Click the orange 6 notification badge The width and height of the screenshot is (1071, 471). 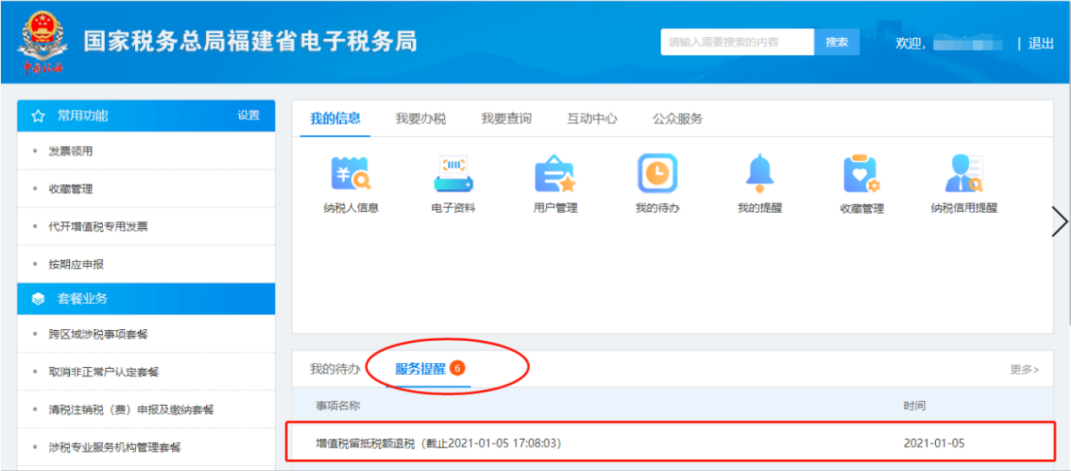coord(458,369)
